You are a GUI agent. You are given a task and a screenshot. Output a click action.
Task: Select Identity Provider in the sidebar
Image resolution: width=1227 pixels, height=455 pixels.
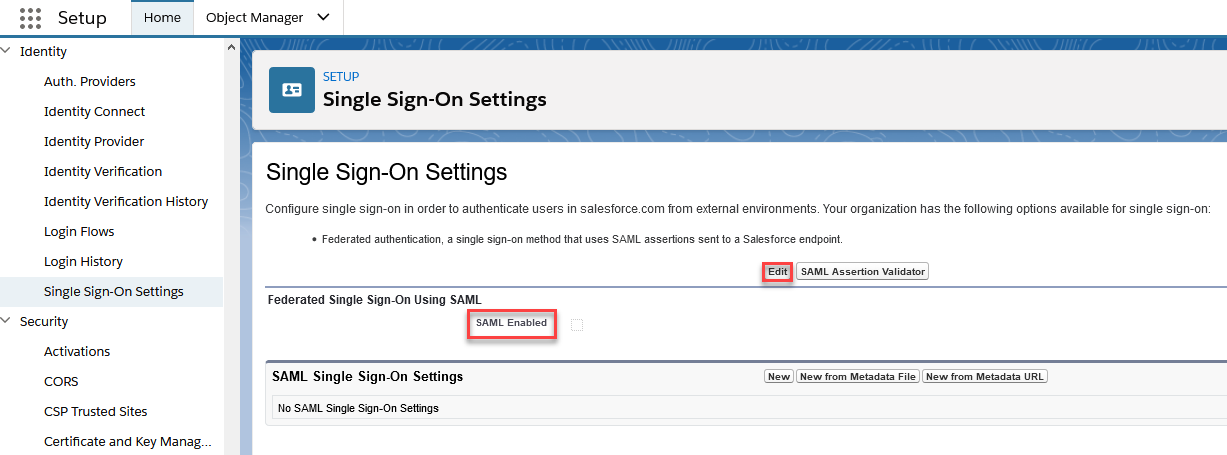94,142
